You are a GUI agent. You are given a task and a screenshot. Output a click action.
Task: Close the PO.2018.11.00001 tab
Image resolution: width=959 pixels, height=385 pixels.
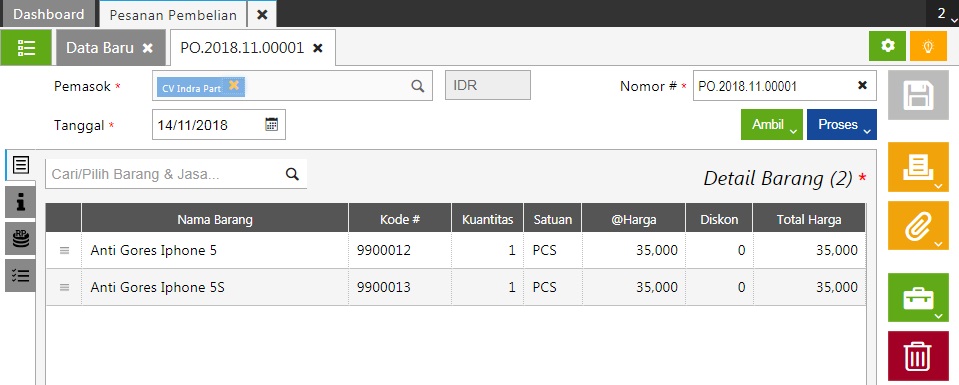coord(317,48)
